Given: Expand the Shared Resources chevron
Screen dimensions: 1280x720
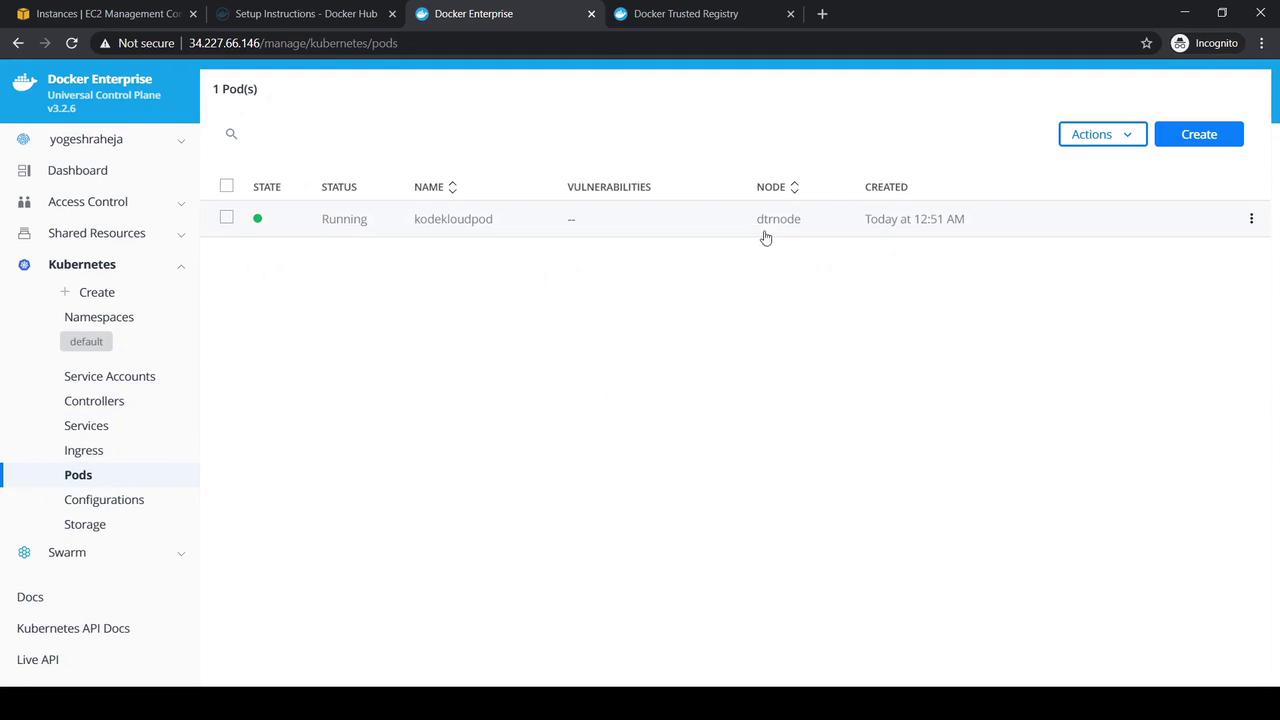Looking at the screenshot, I should (x=181, y=234).
